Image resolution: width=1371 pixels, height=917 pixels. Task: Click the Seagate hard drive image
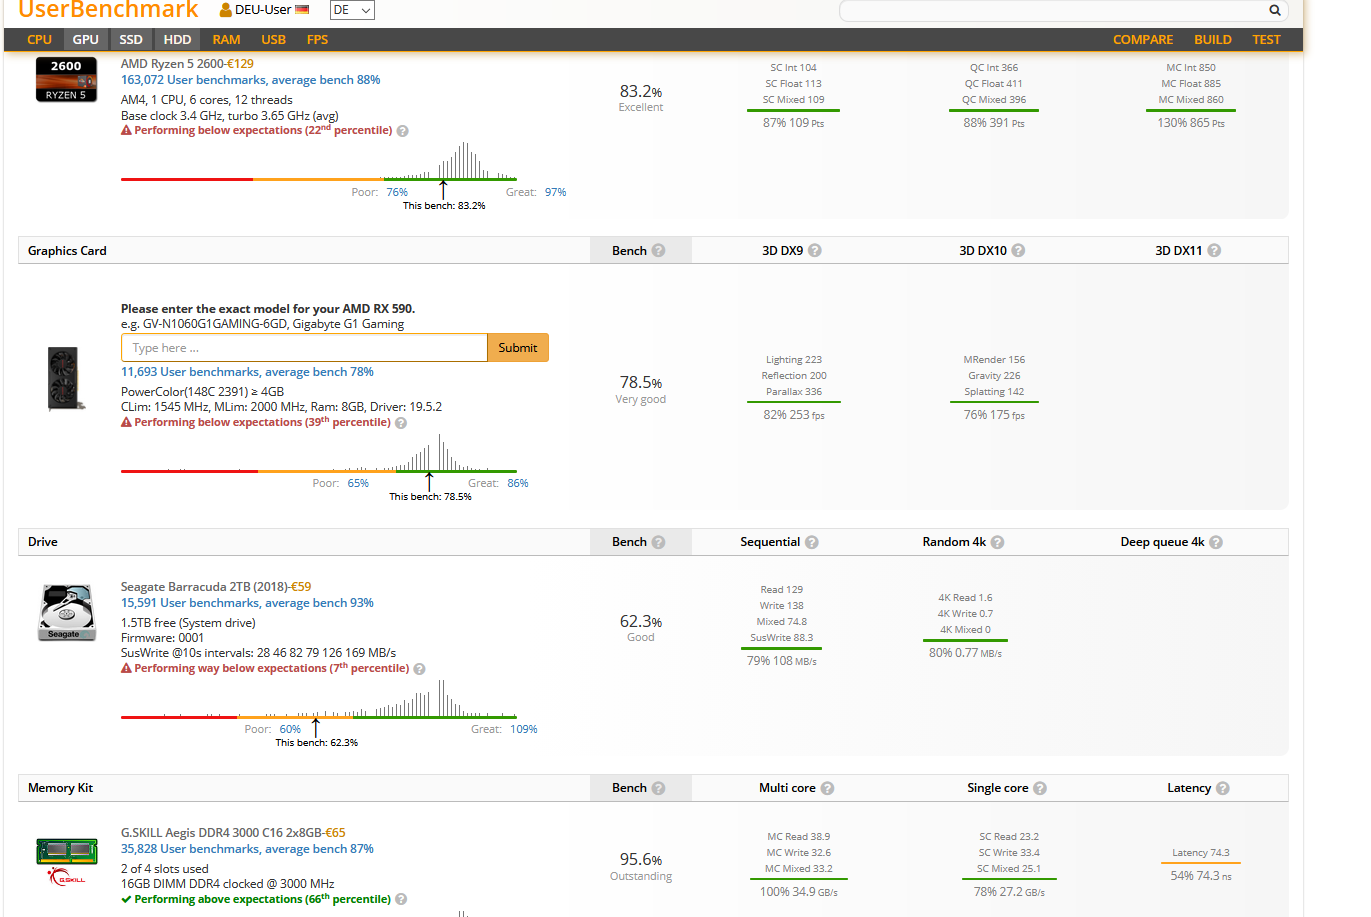[67, 612]
